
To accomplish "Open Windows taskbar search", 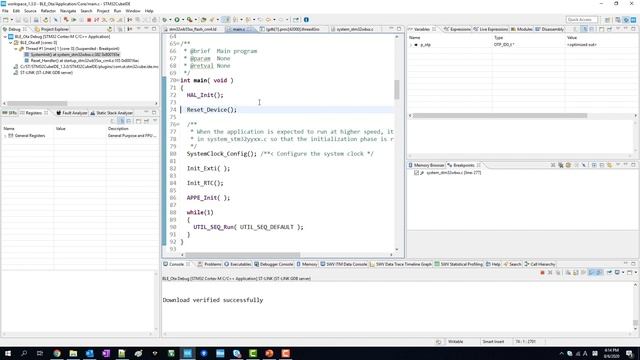I will [x=24, y=353].
